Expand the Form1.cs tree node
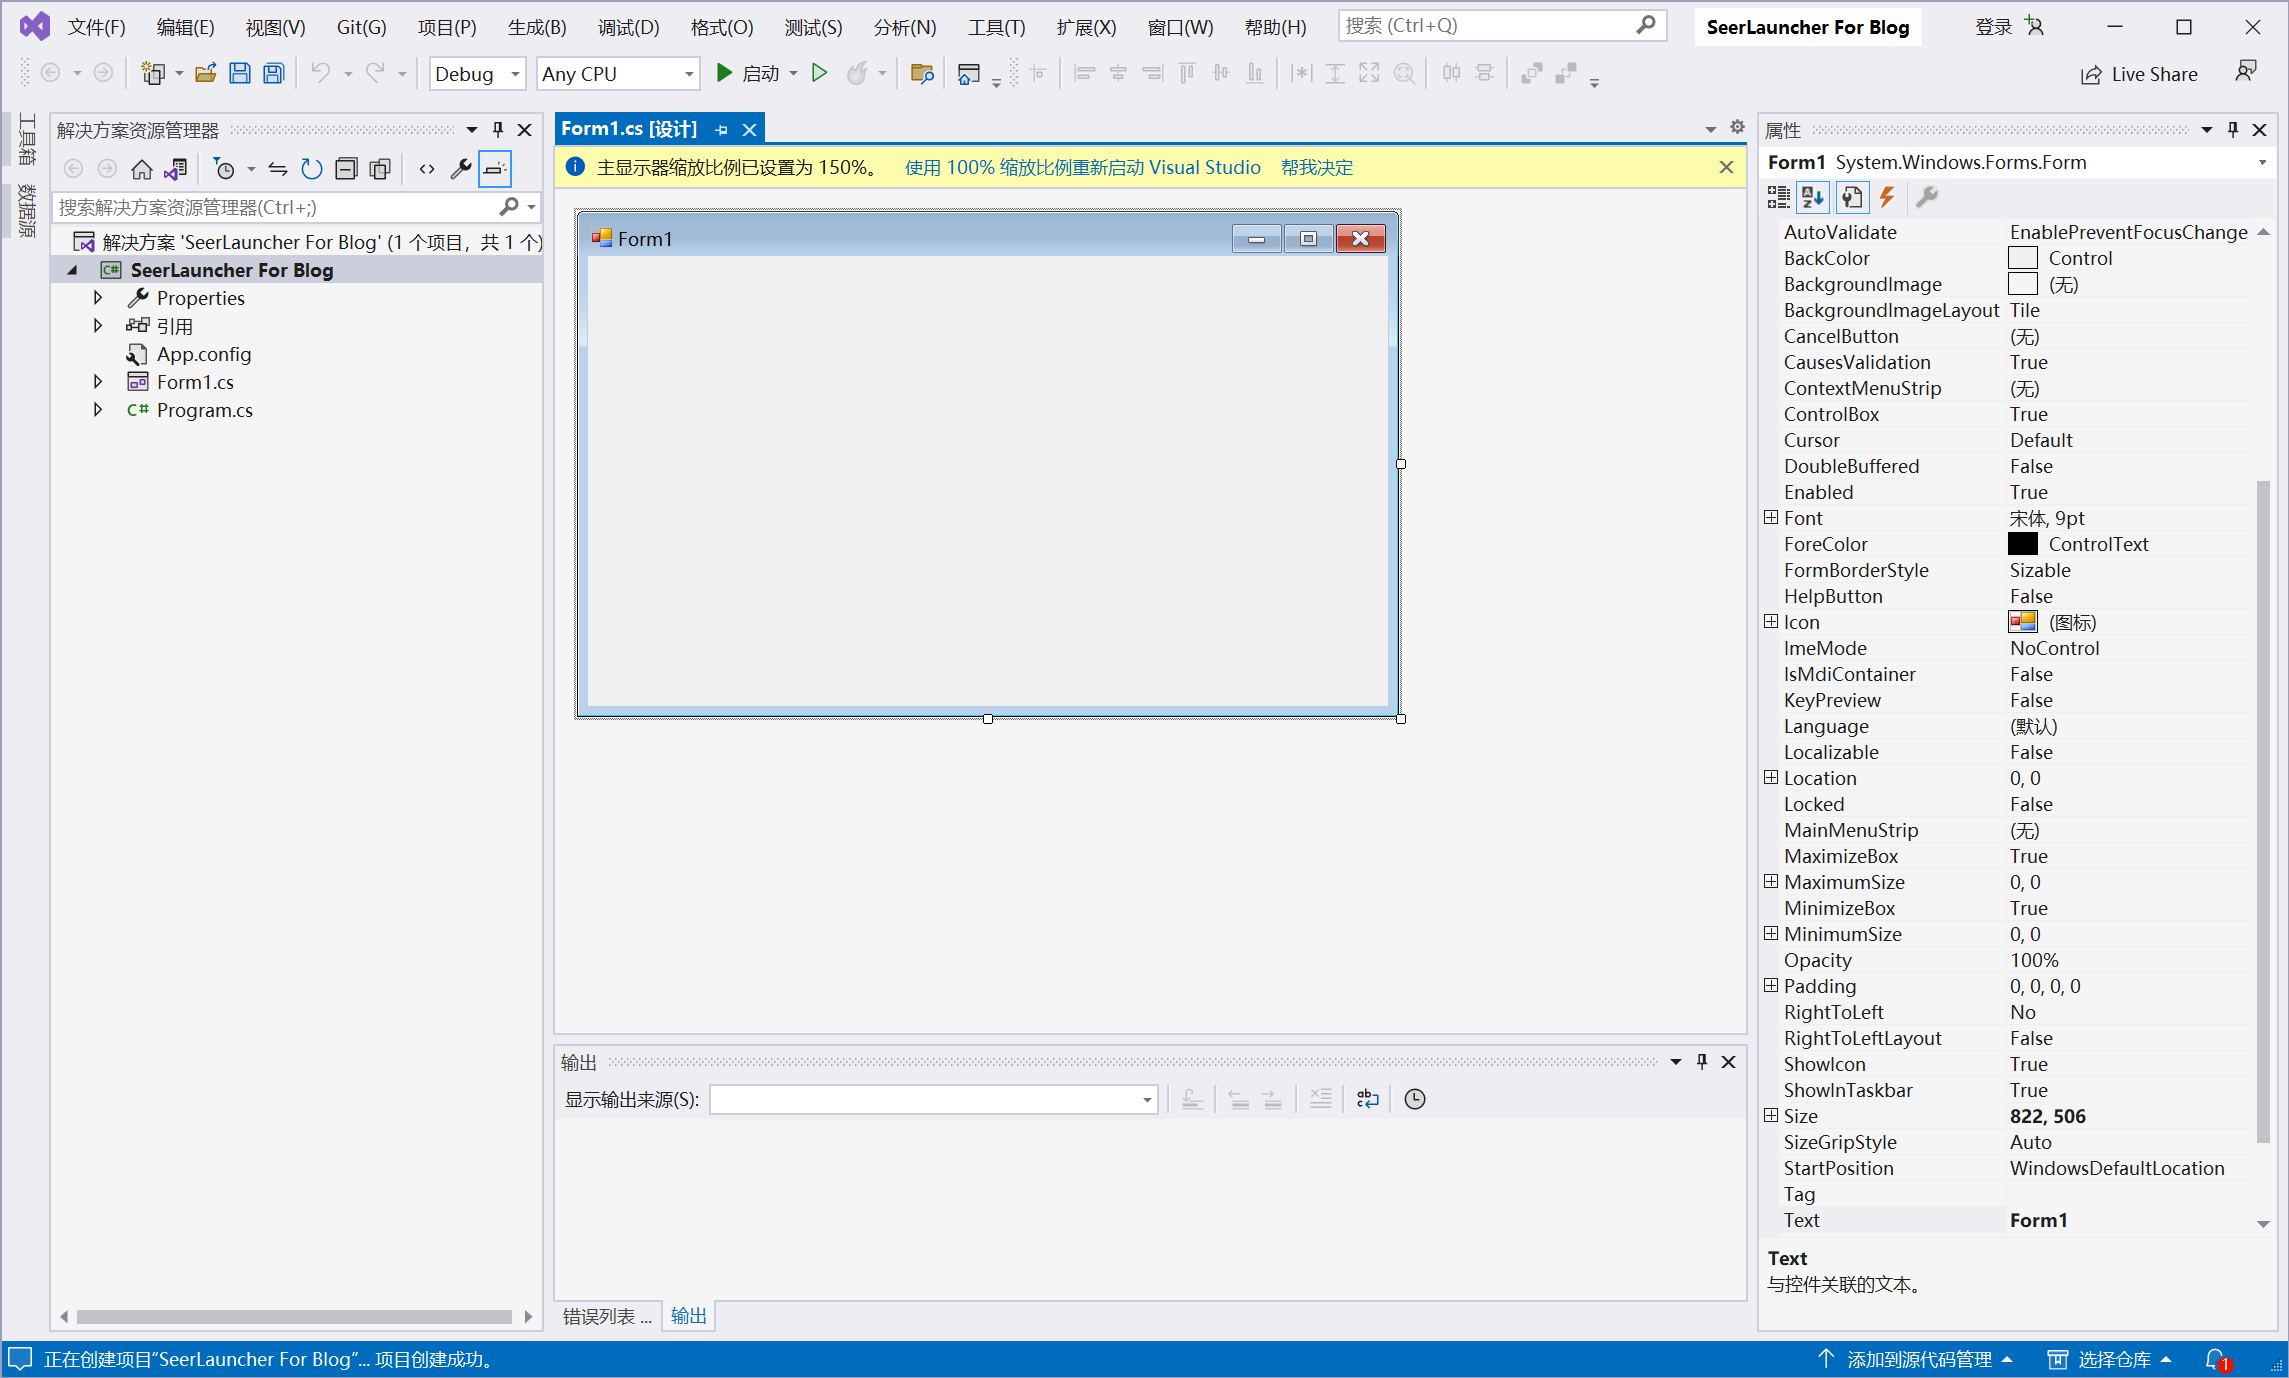Image resolution: width=2289 pixels, height=1378 pixels. coord(98,382)
